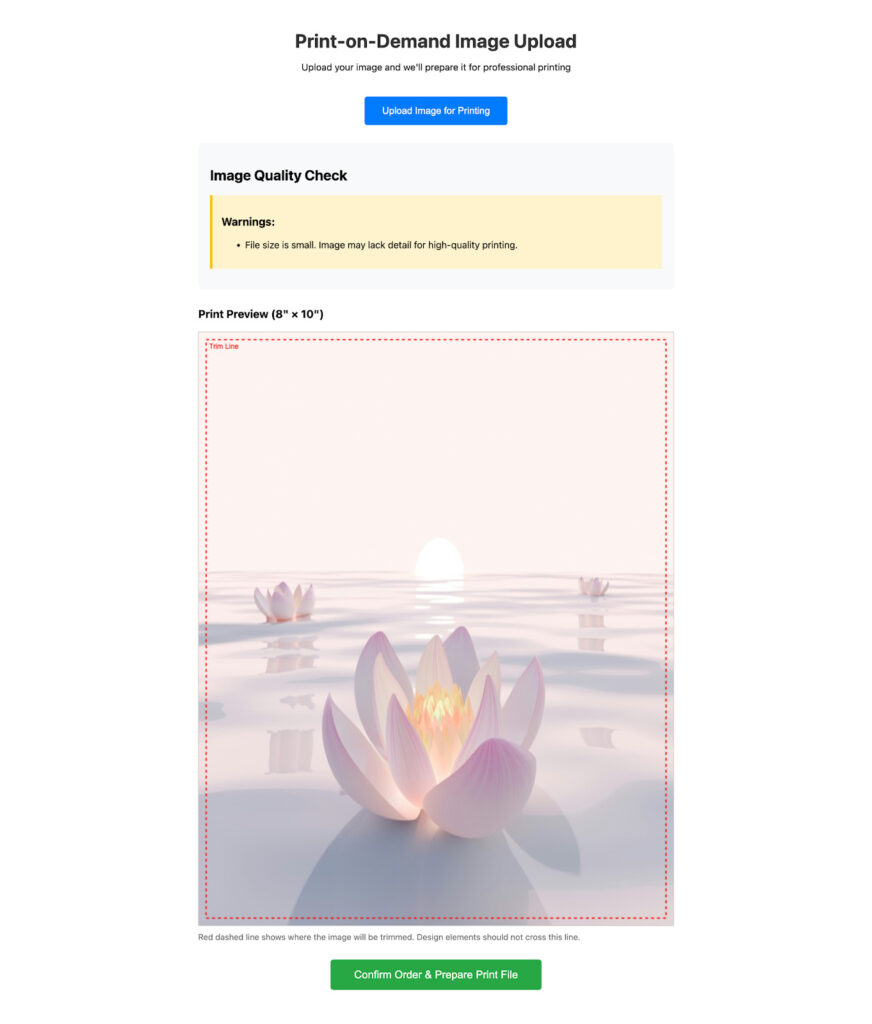The image size is (872, 1024).
Task: Click the sun reflection on the water
Action: tap(439, 604)
